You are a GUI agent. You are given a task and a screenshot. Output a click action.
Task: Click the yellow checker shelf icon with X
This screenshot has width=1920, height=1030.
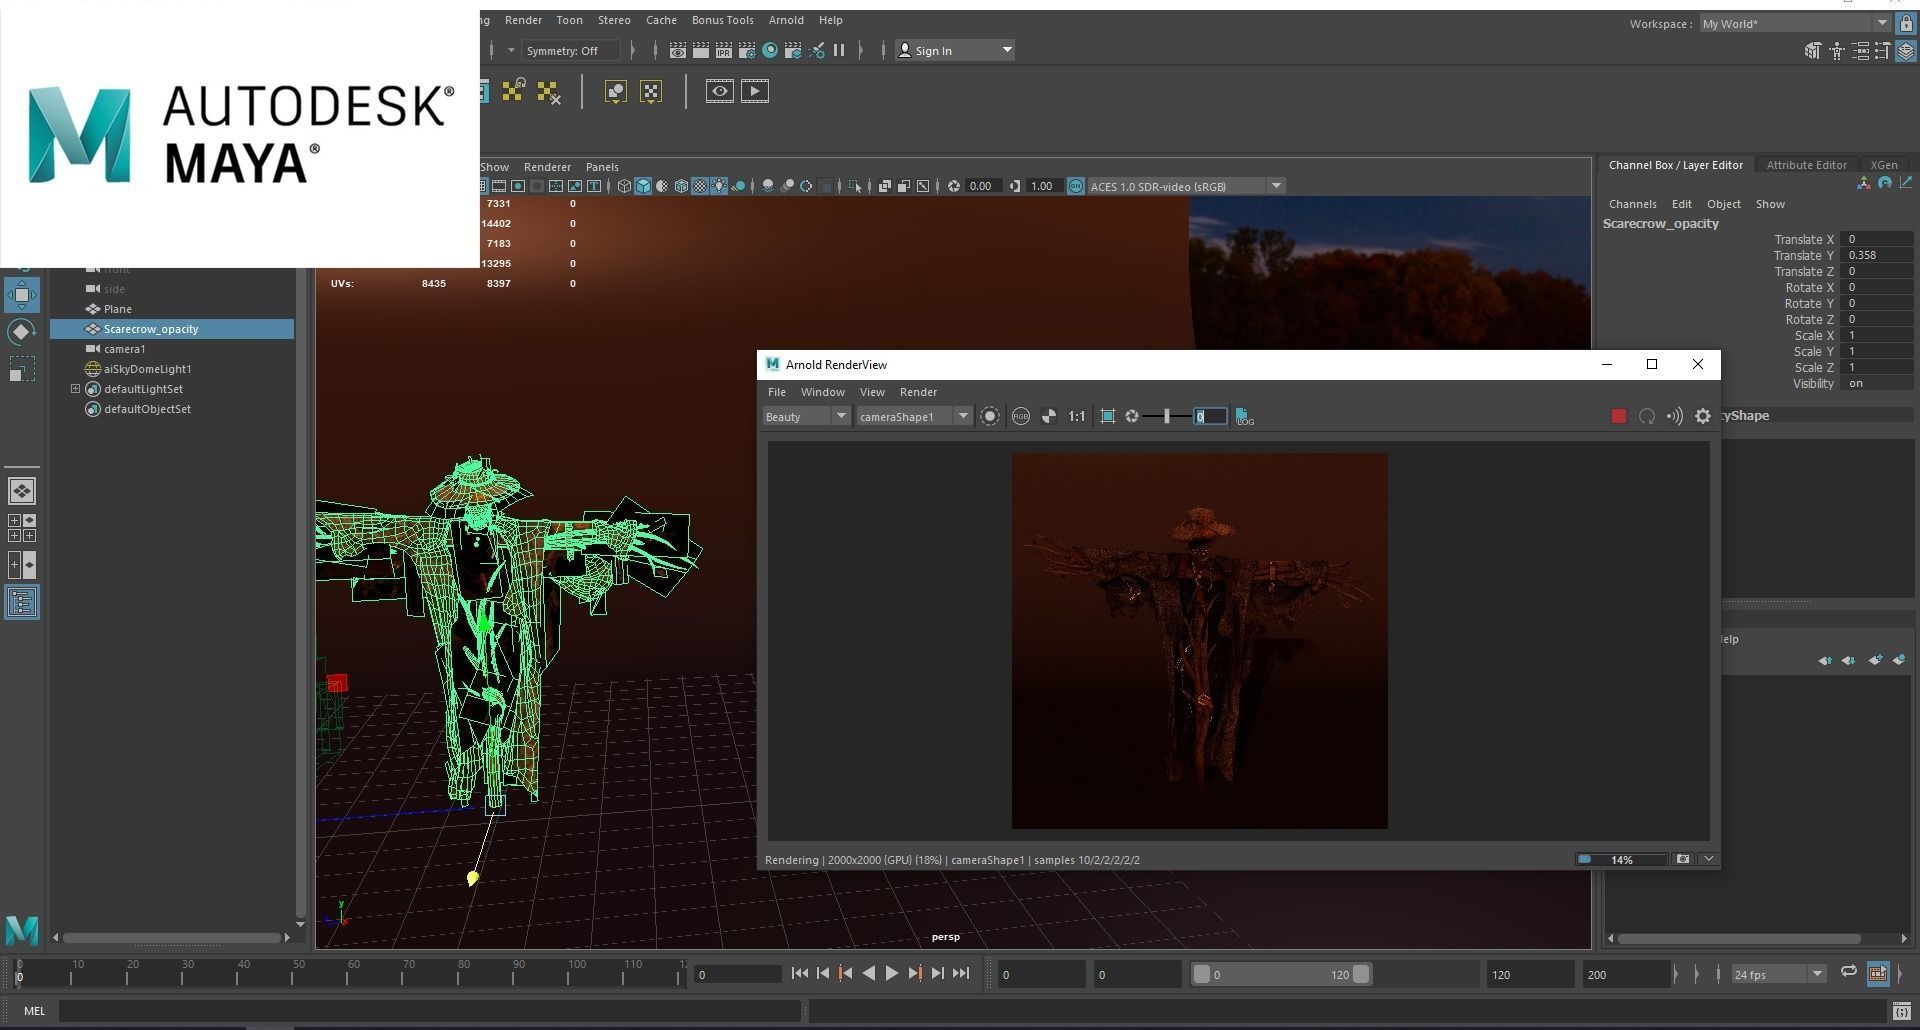(x=548, y=92)
